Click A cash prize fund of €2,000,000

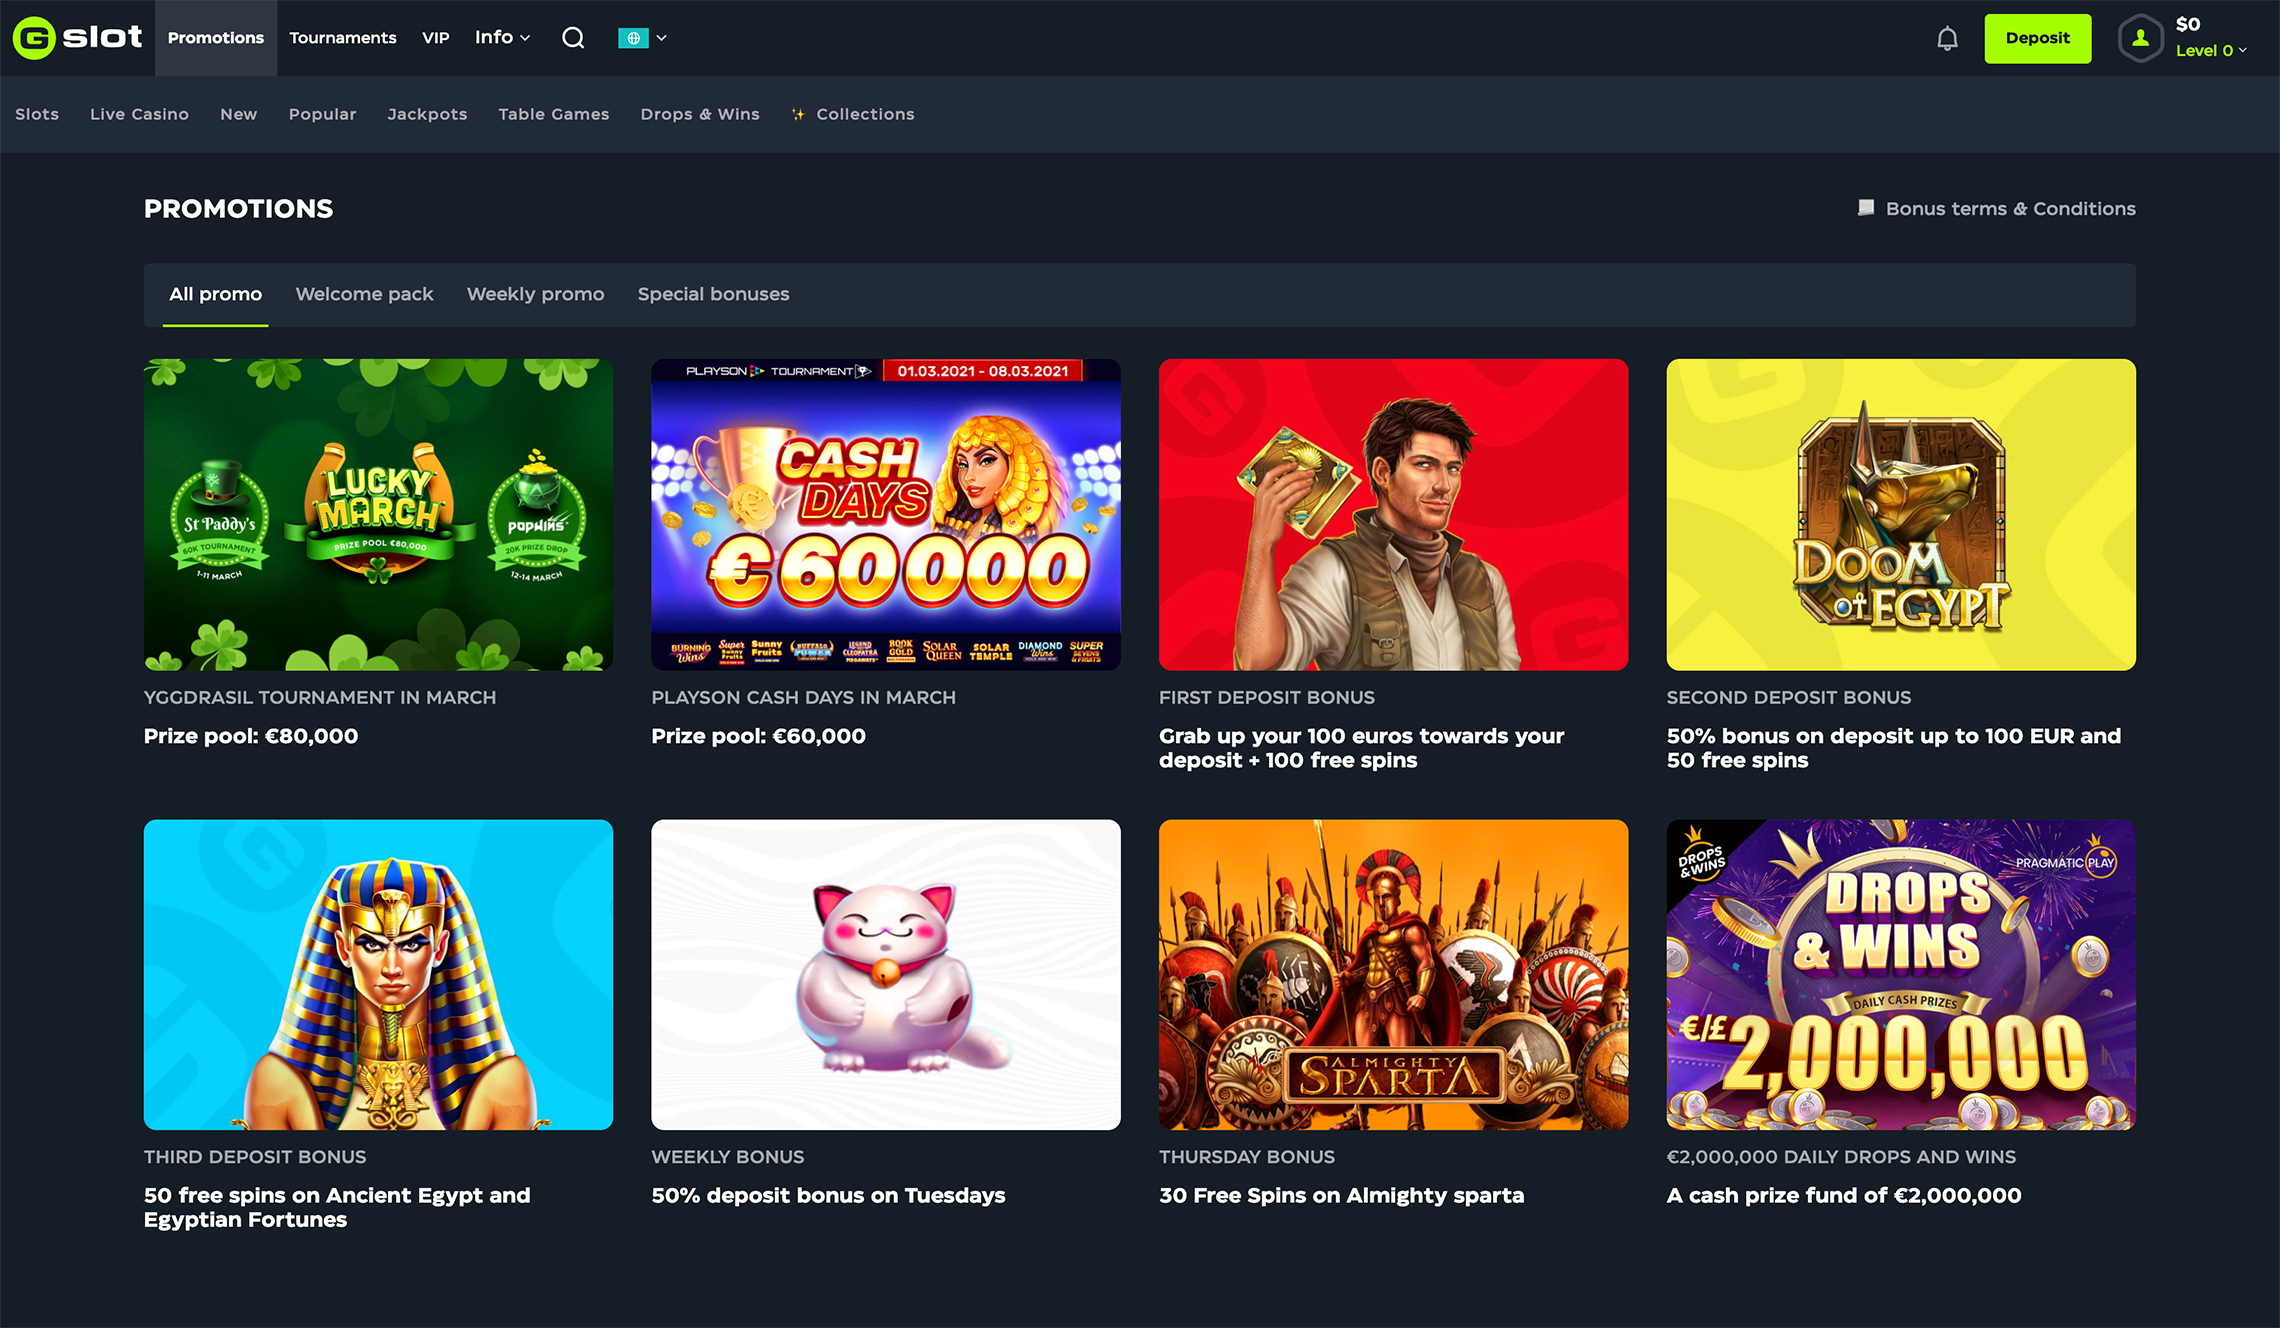[1844, 1195]
